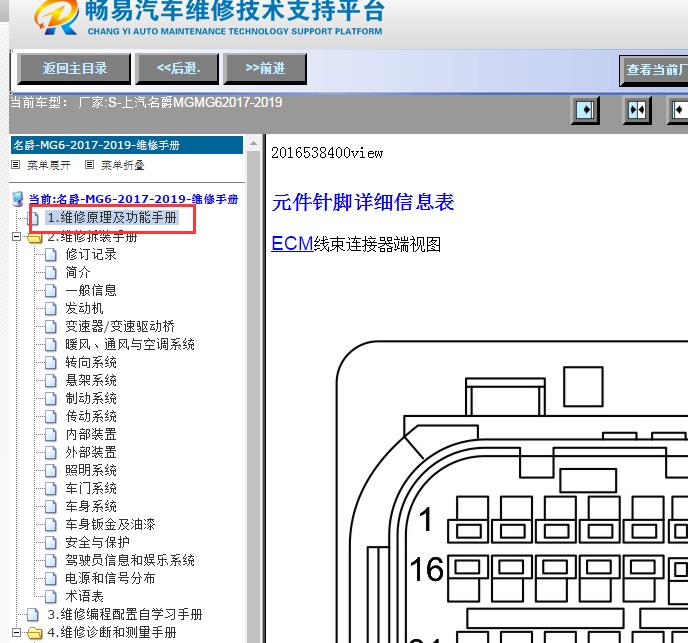The width and height of the screenshot is (688, 643).
Task: Open 当前:名爵-MG6-2017-2019-维修手册 root link
Action: coord(133,199)
